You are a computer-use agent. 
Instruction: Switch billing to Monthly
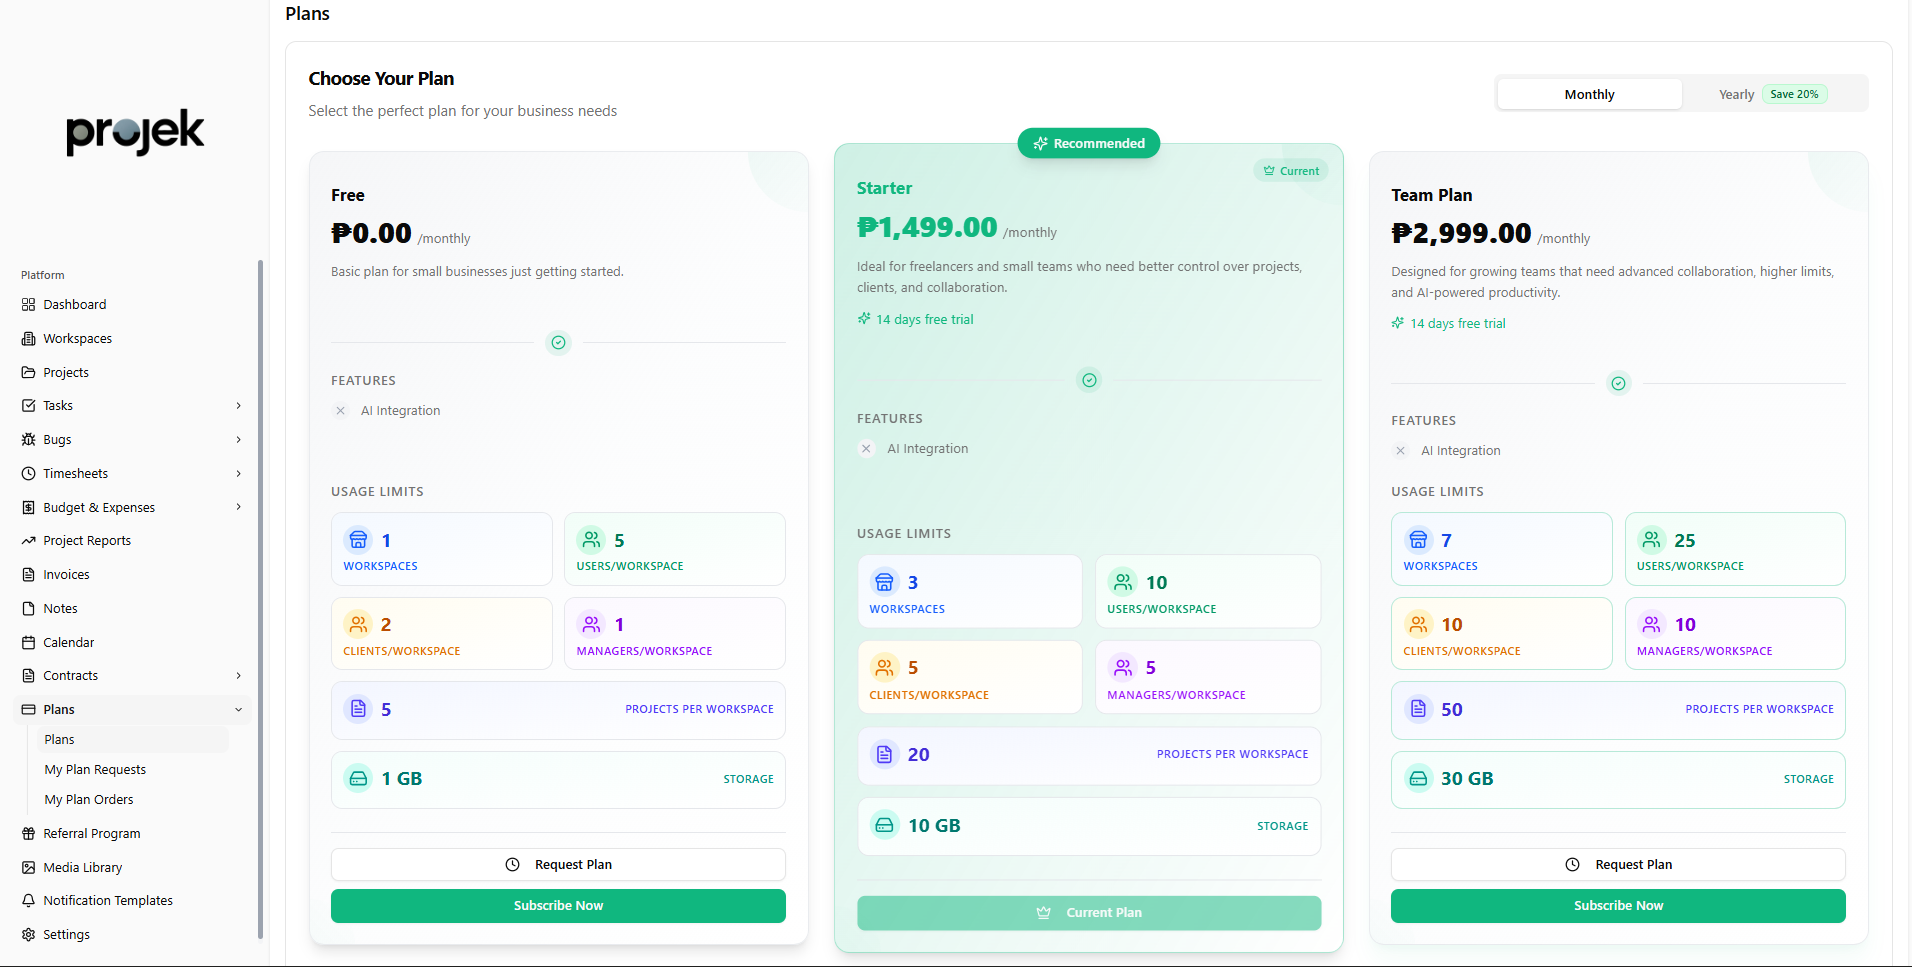click(x=1589, y=94)
